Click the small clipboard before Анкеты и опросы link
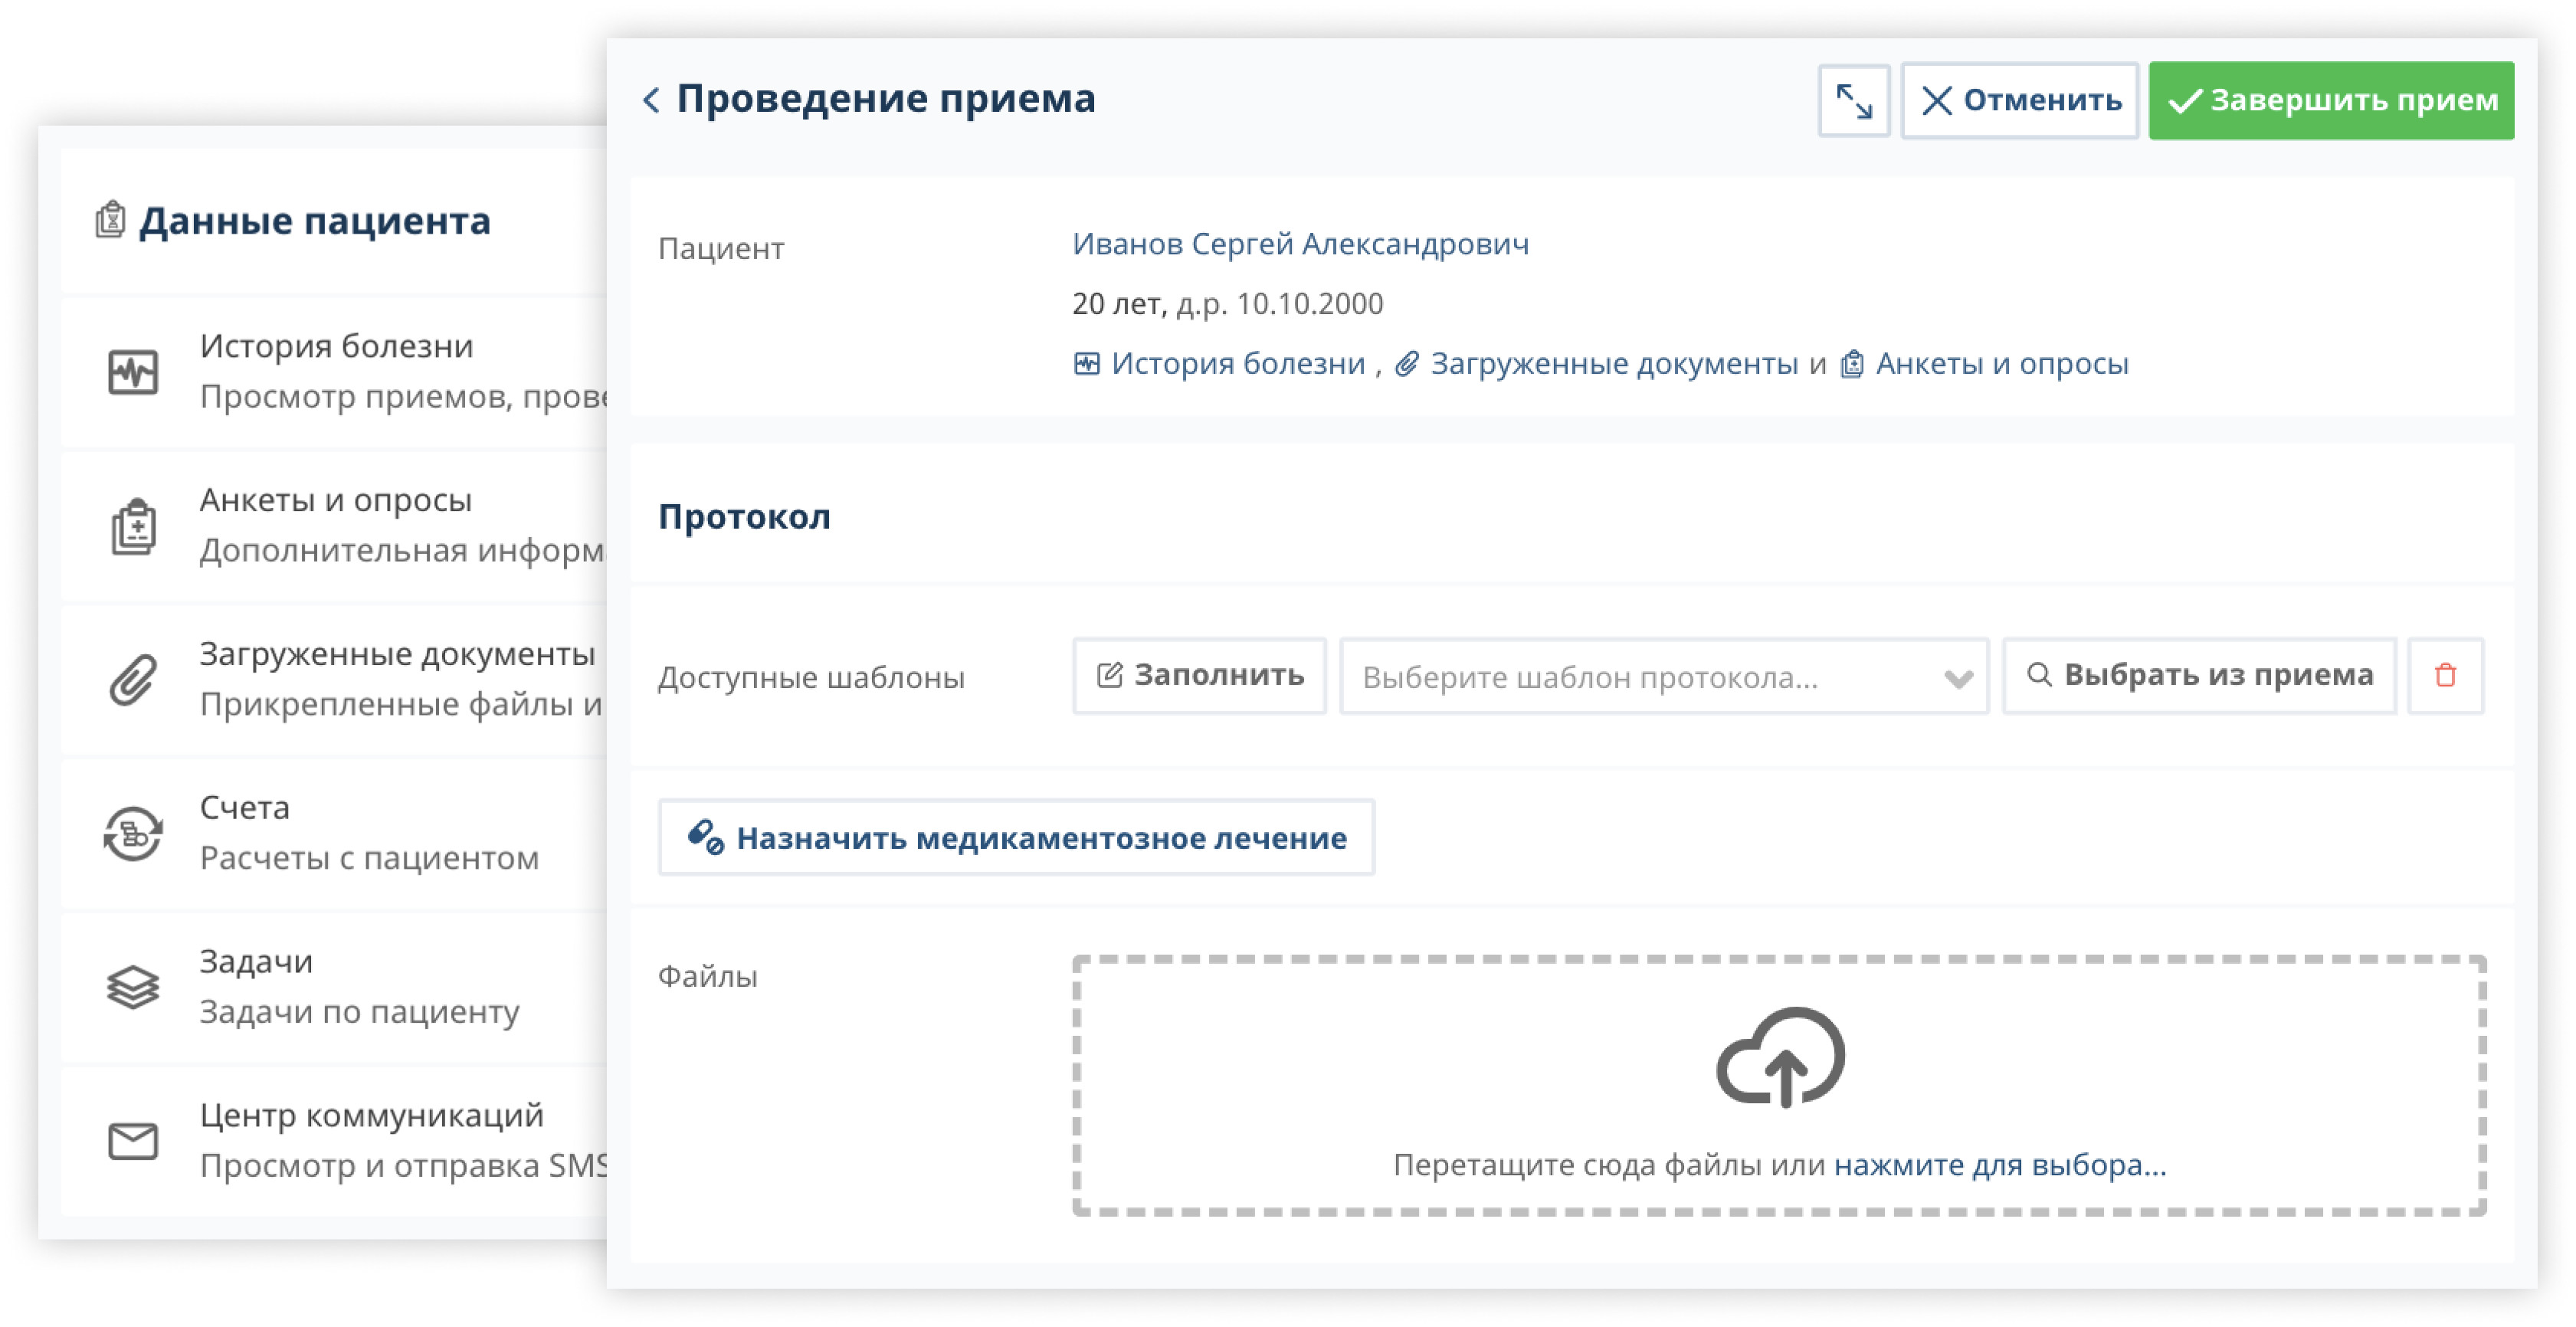The image size is (2576, 1327). click(x=1852, y=364)
